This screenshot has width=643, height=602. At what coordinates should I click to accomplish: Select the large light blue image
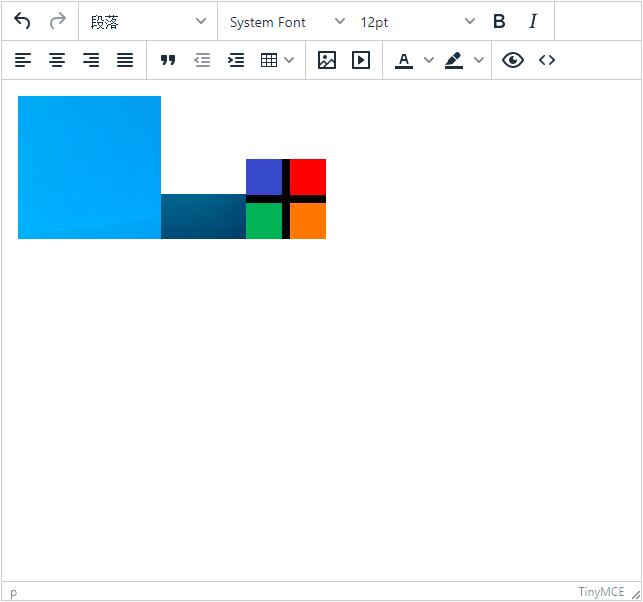[89, 167]
